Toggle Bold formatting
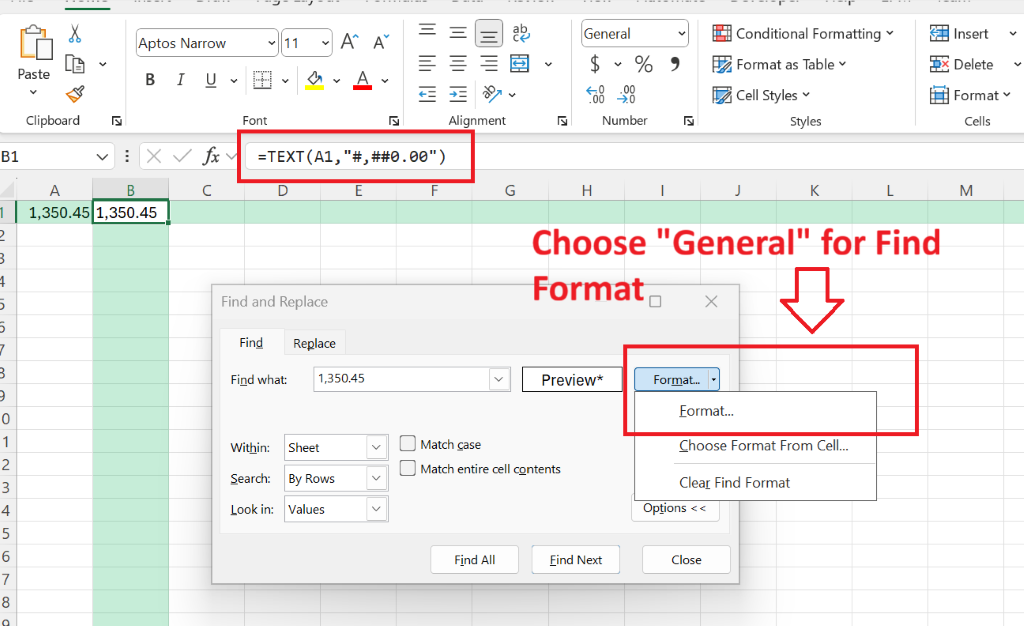1024x626 pixels. [150, 80]
